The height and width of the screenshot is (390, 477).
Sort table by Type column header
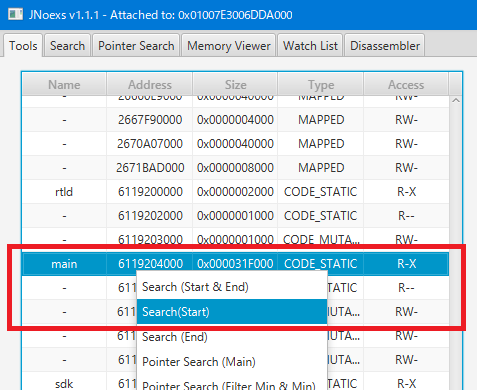coord(321,84)
